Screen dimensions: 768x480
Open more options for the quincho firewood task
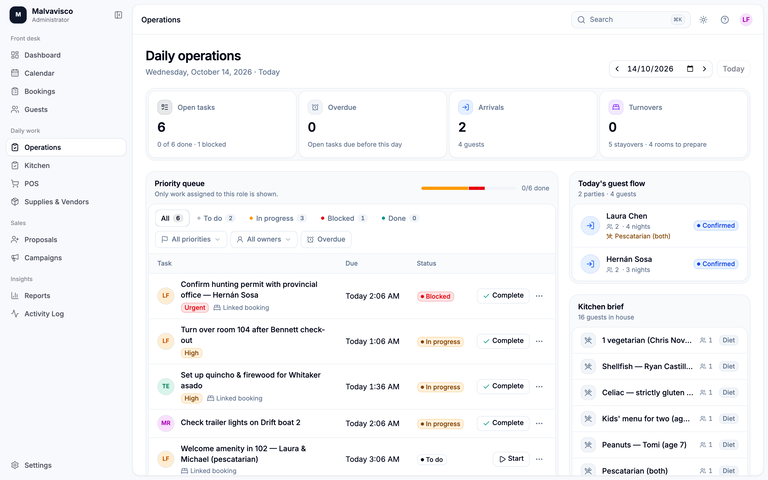[x=539, y=386]
